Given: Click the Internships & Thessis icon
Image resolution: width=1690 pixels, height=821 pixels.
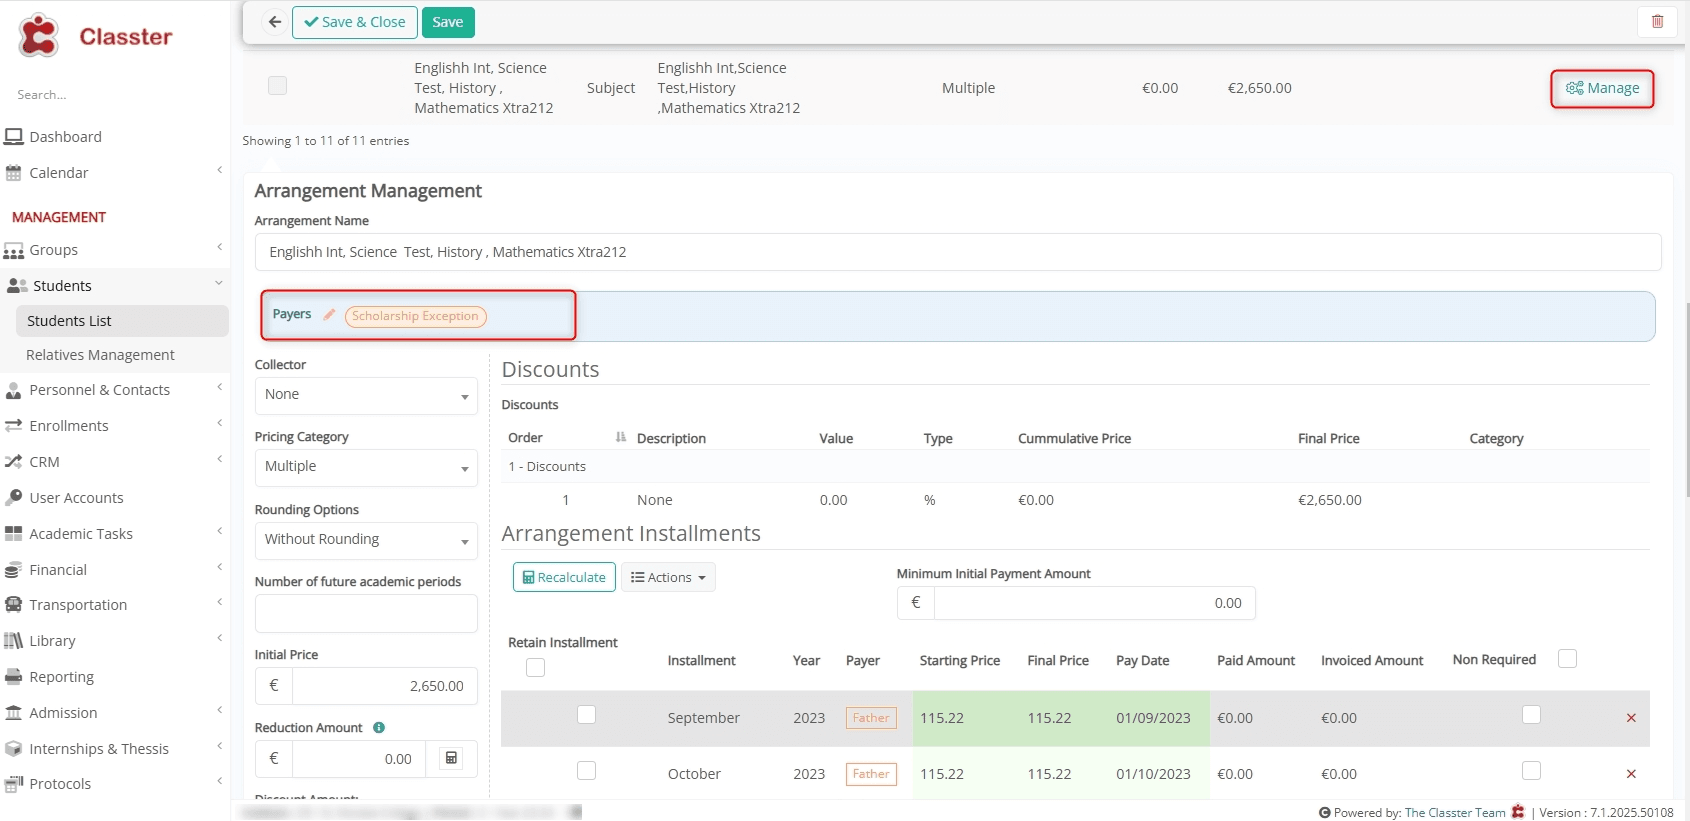Looking at the screenshot, I should tap(14, 749).
